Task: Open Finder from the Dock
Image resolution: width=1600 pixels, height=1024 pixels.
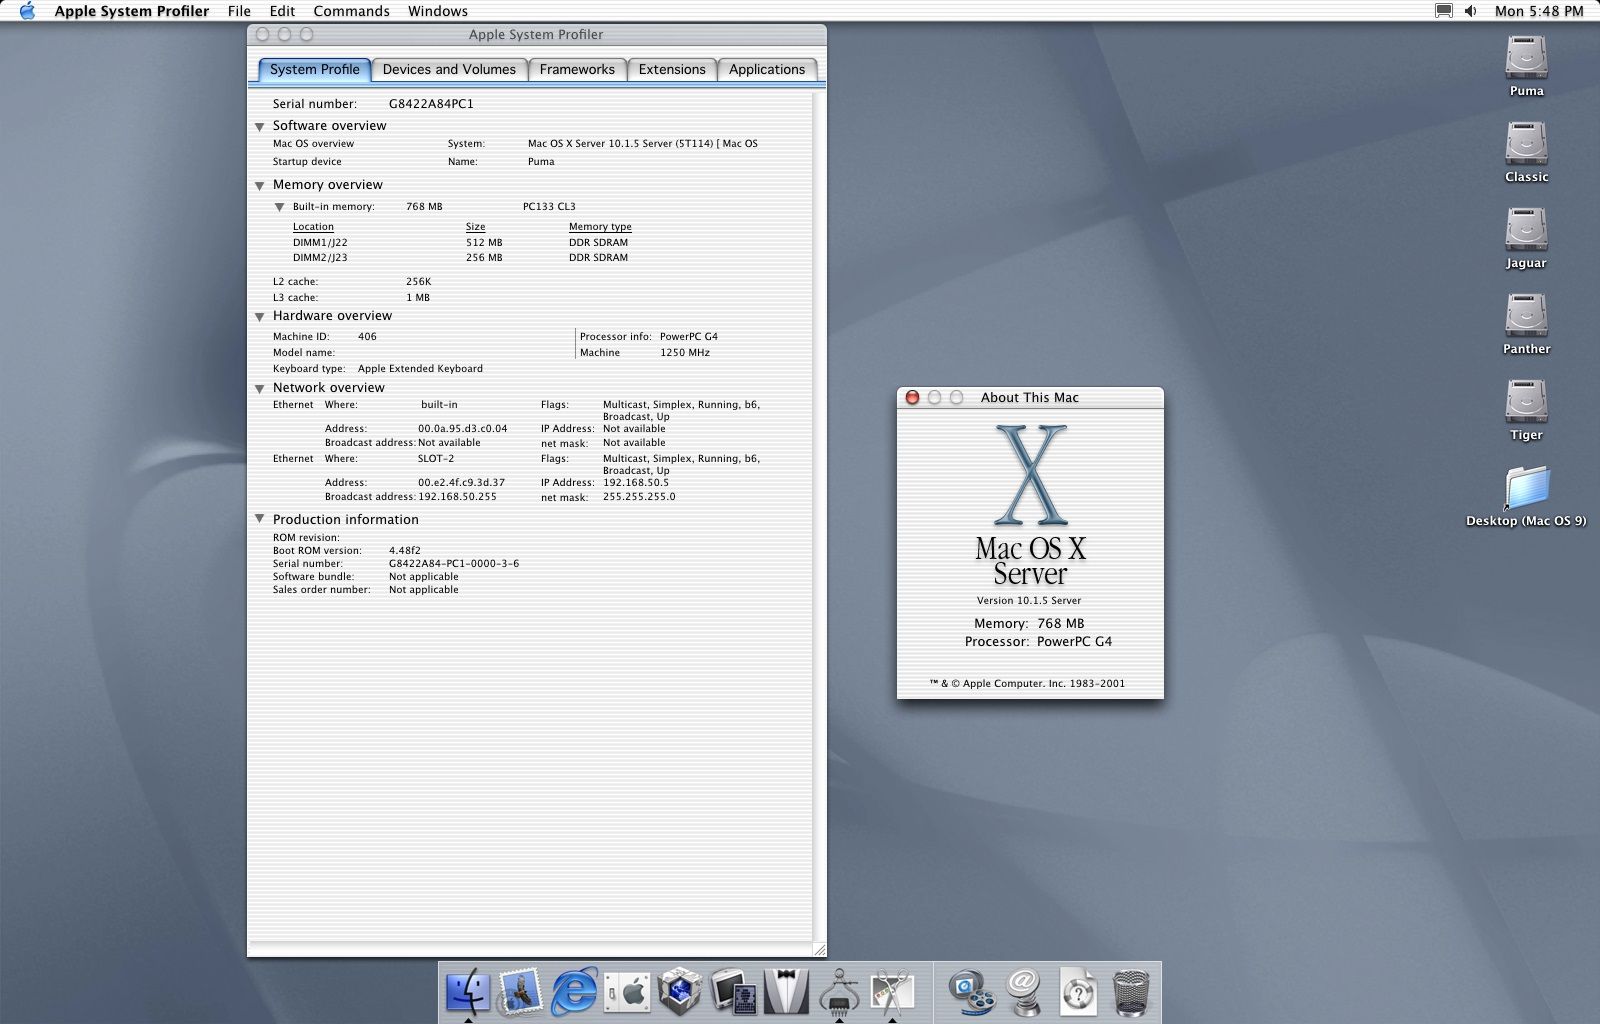Action: coord(467,992)
